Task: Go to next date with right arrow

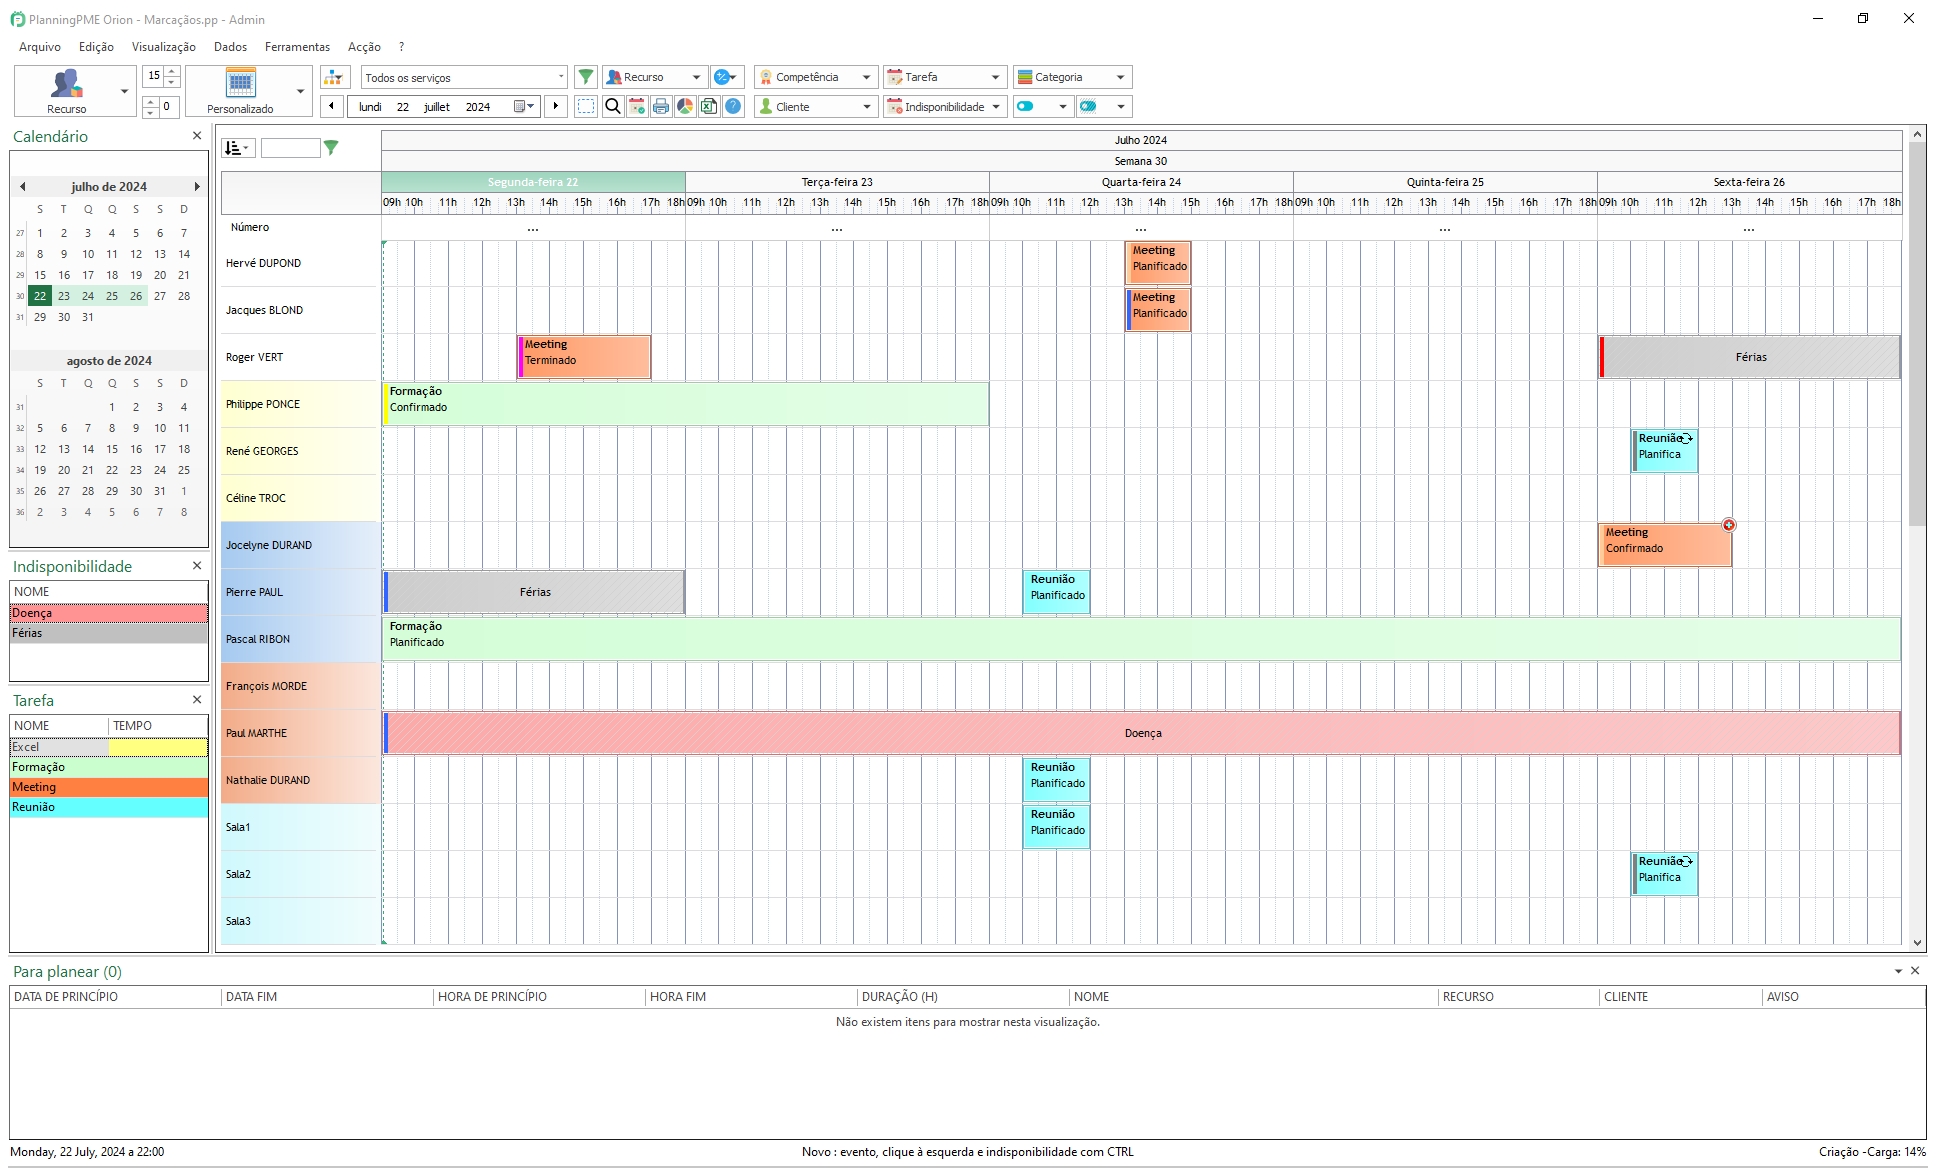Action: click(x=556, y=106)
